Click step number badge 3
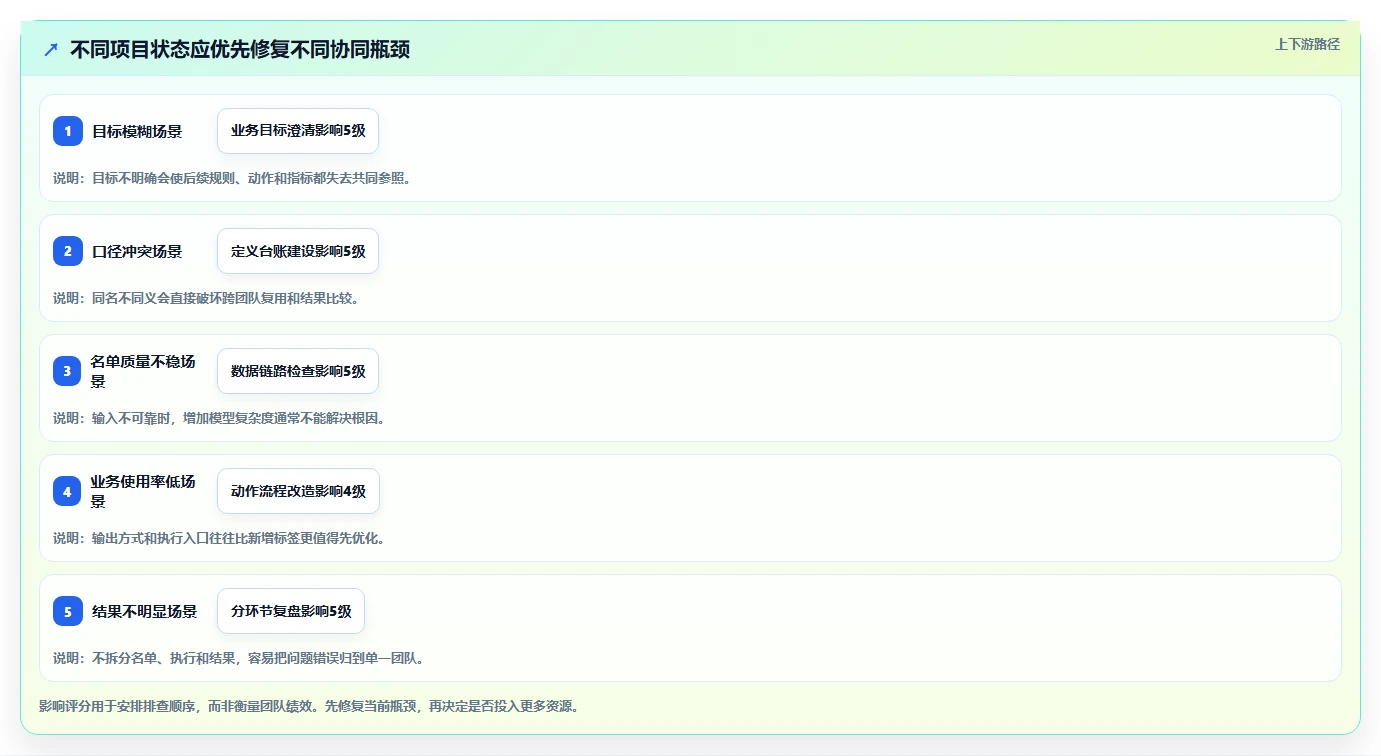Image resolution: width=1381 pixels, height=756 pixels. tap(68, 371)
